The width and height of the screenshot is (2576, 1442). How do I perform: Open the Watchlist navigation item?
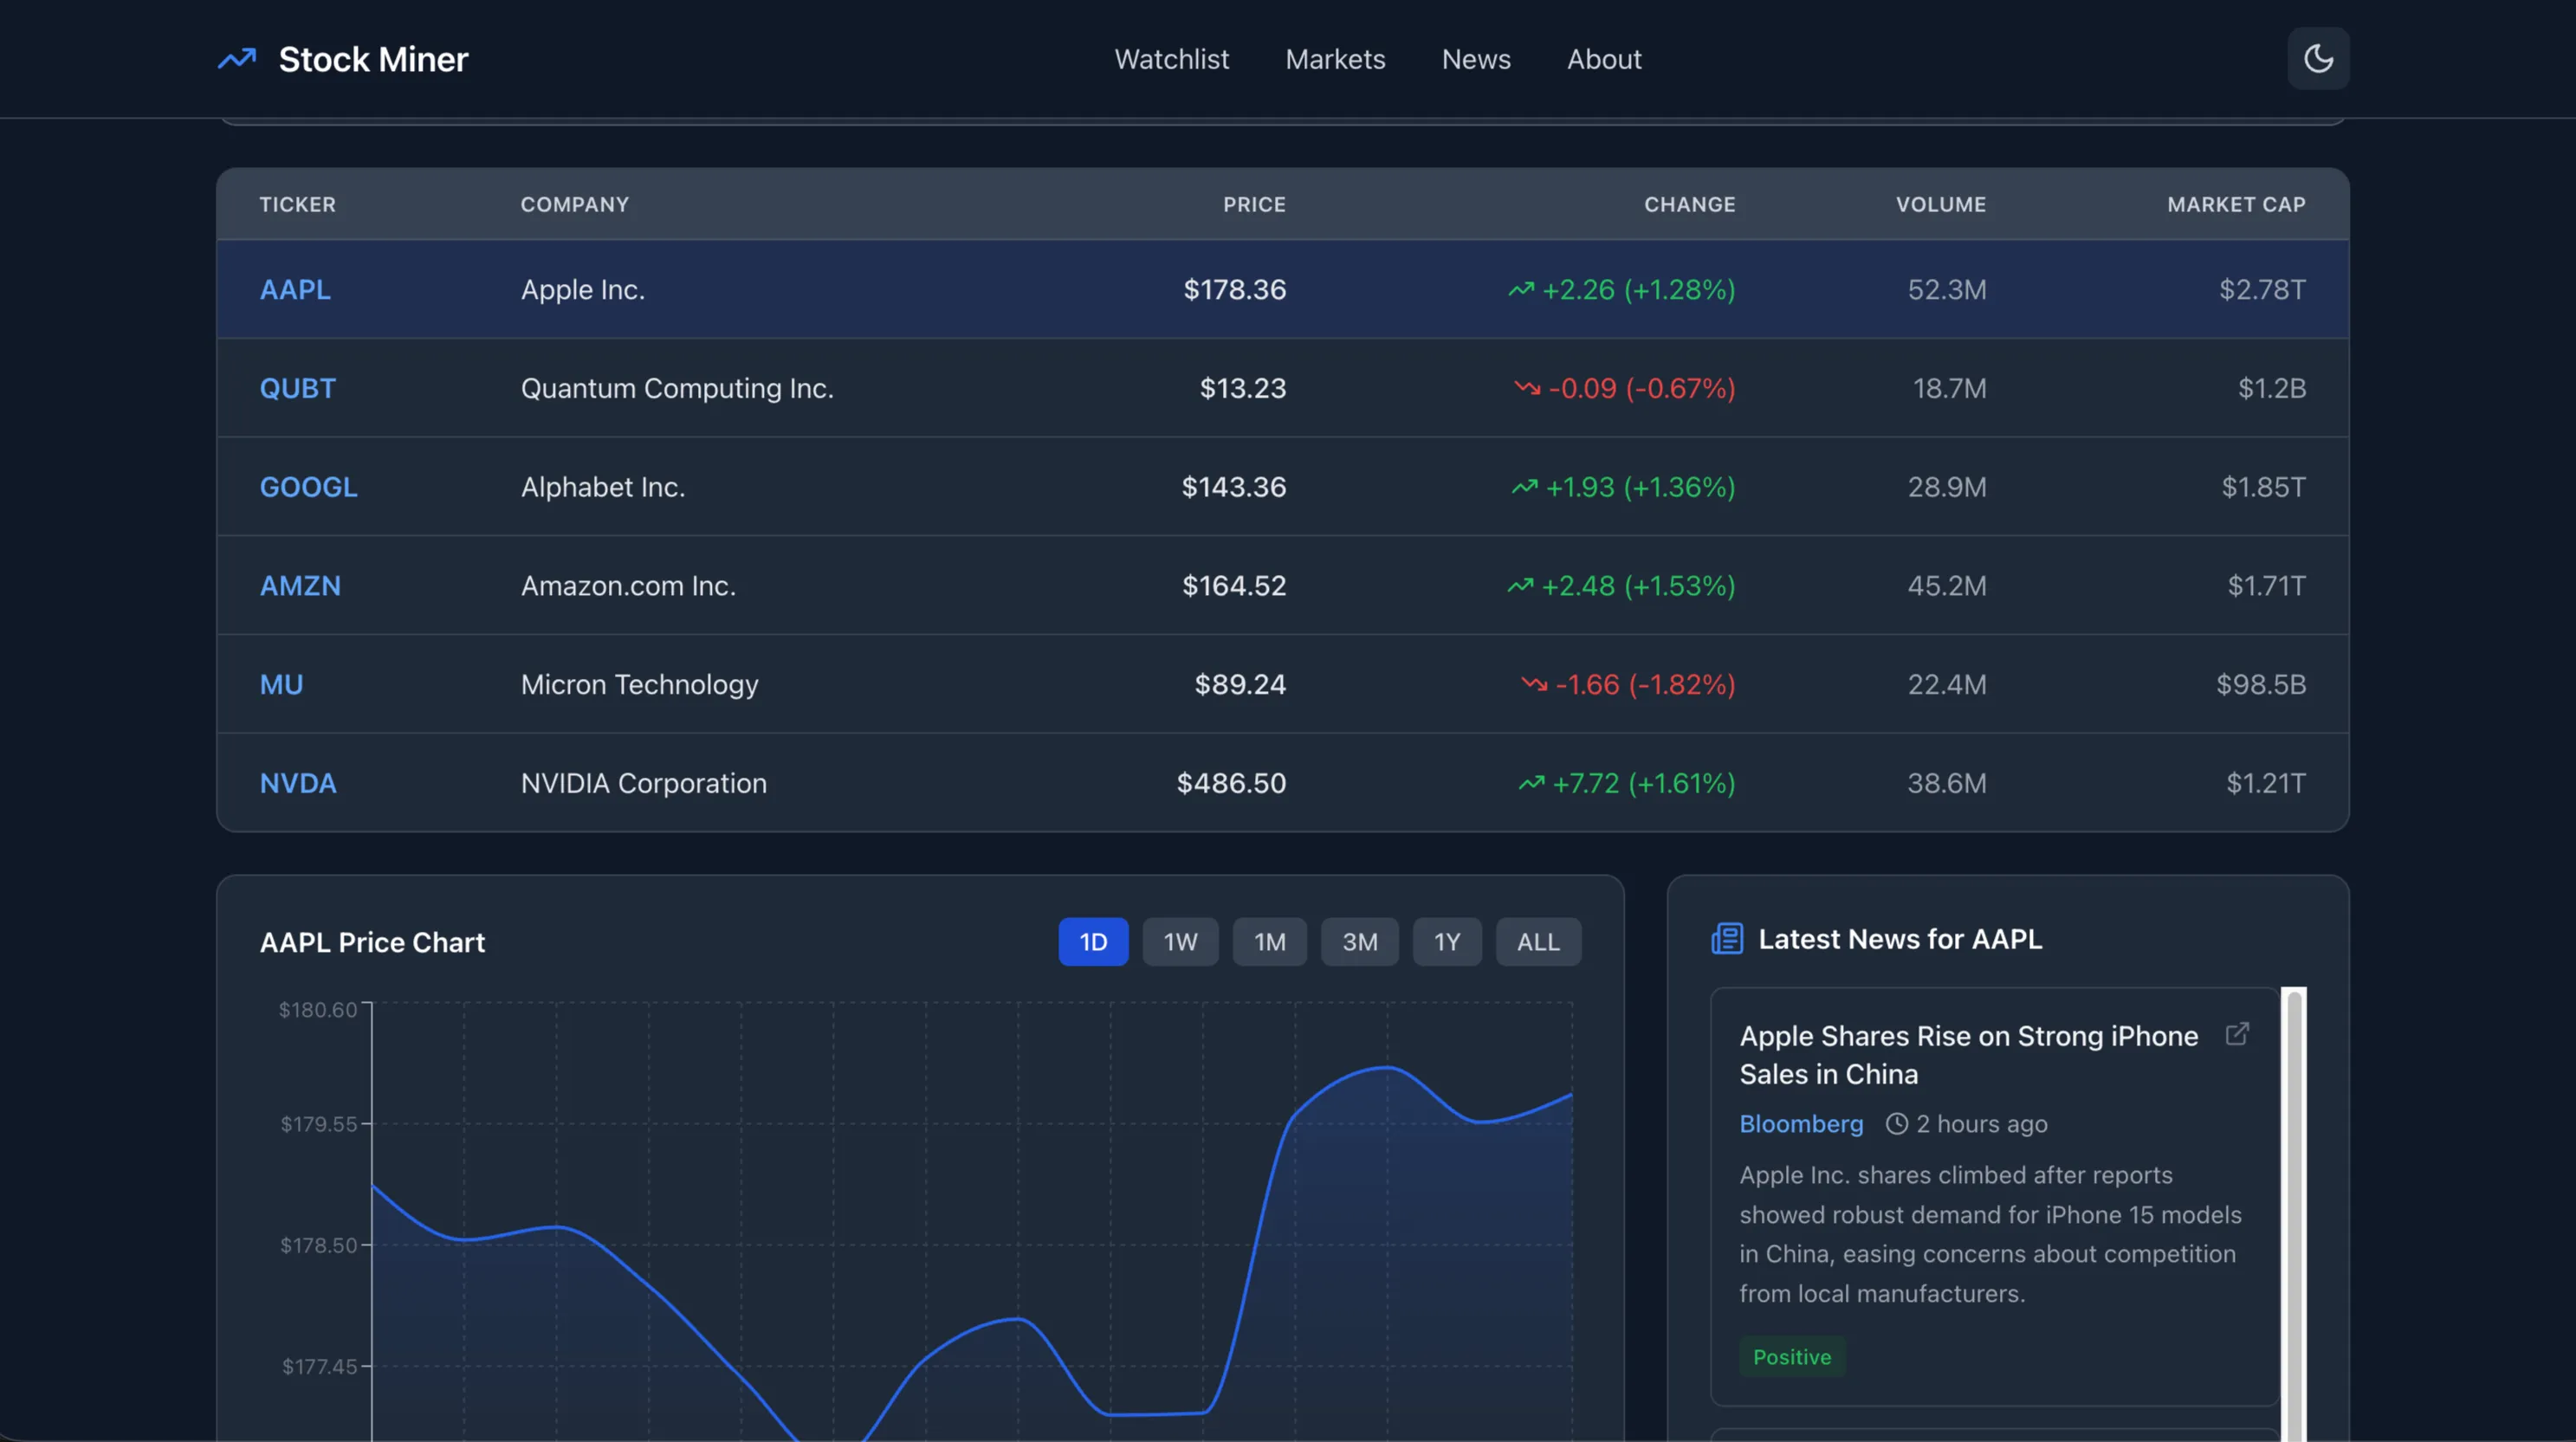[1171, 59]
